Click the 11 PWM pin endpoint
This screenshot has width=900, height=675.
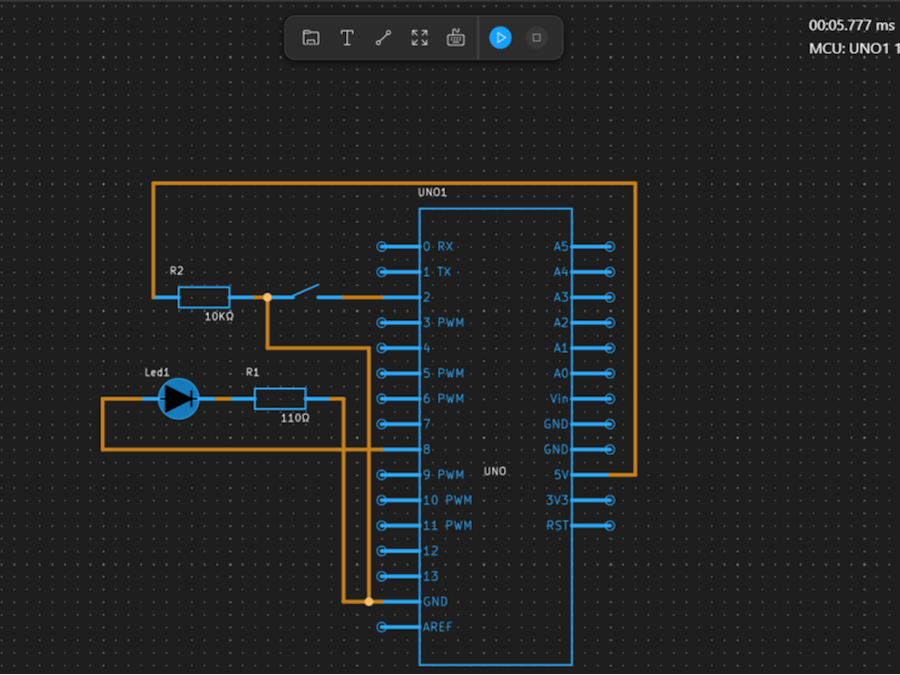tap(382, 525)
